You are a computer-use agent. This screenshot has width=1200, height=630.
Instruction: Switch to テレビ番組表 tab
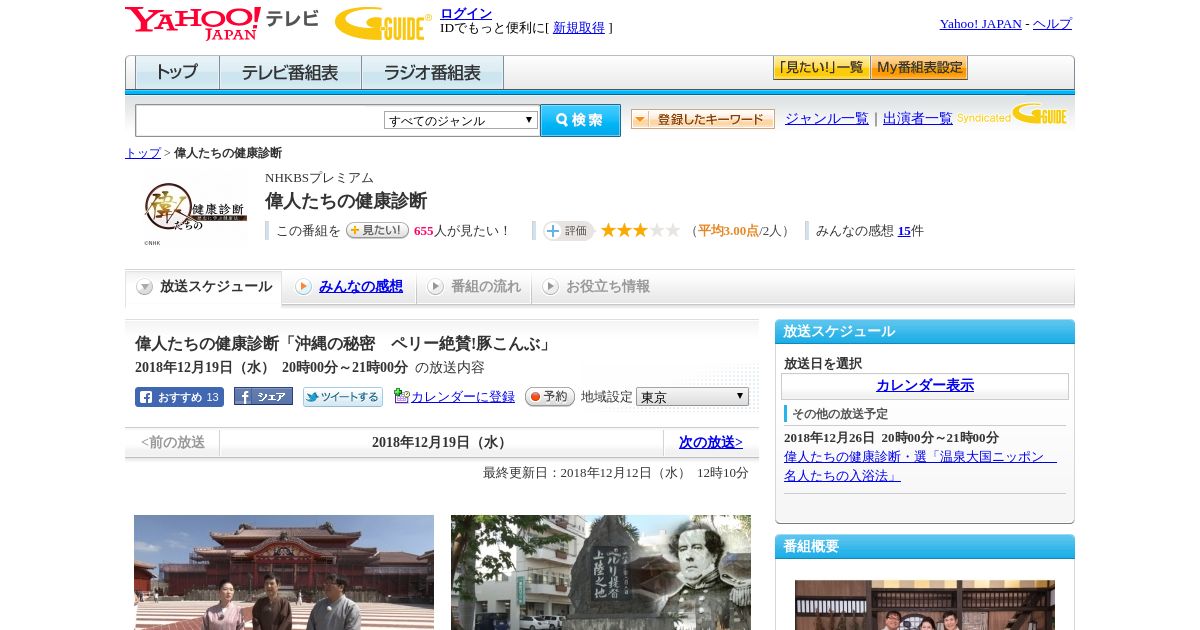coord(290,73)
